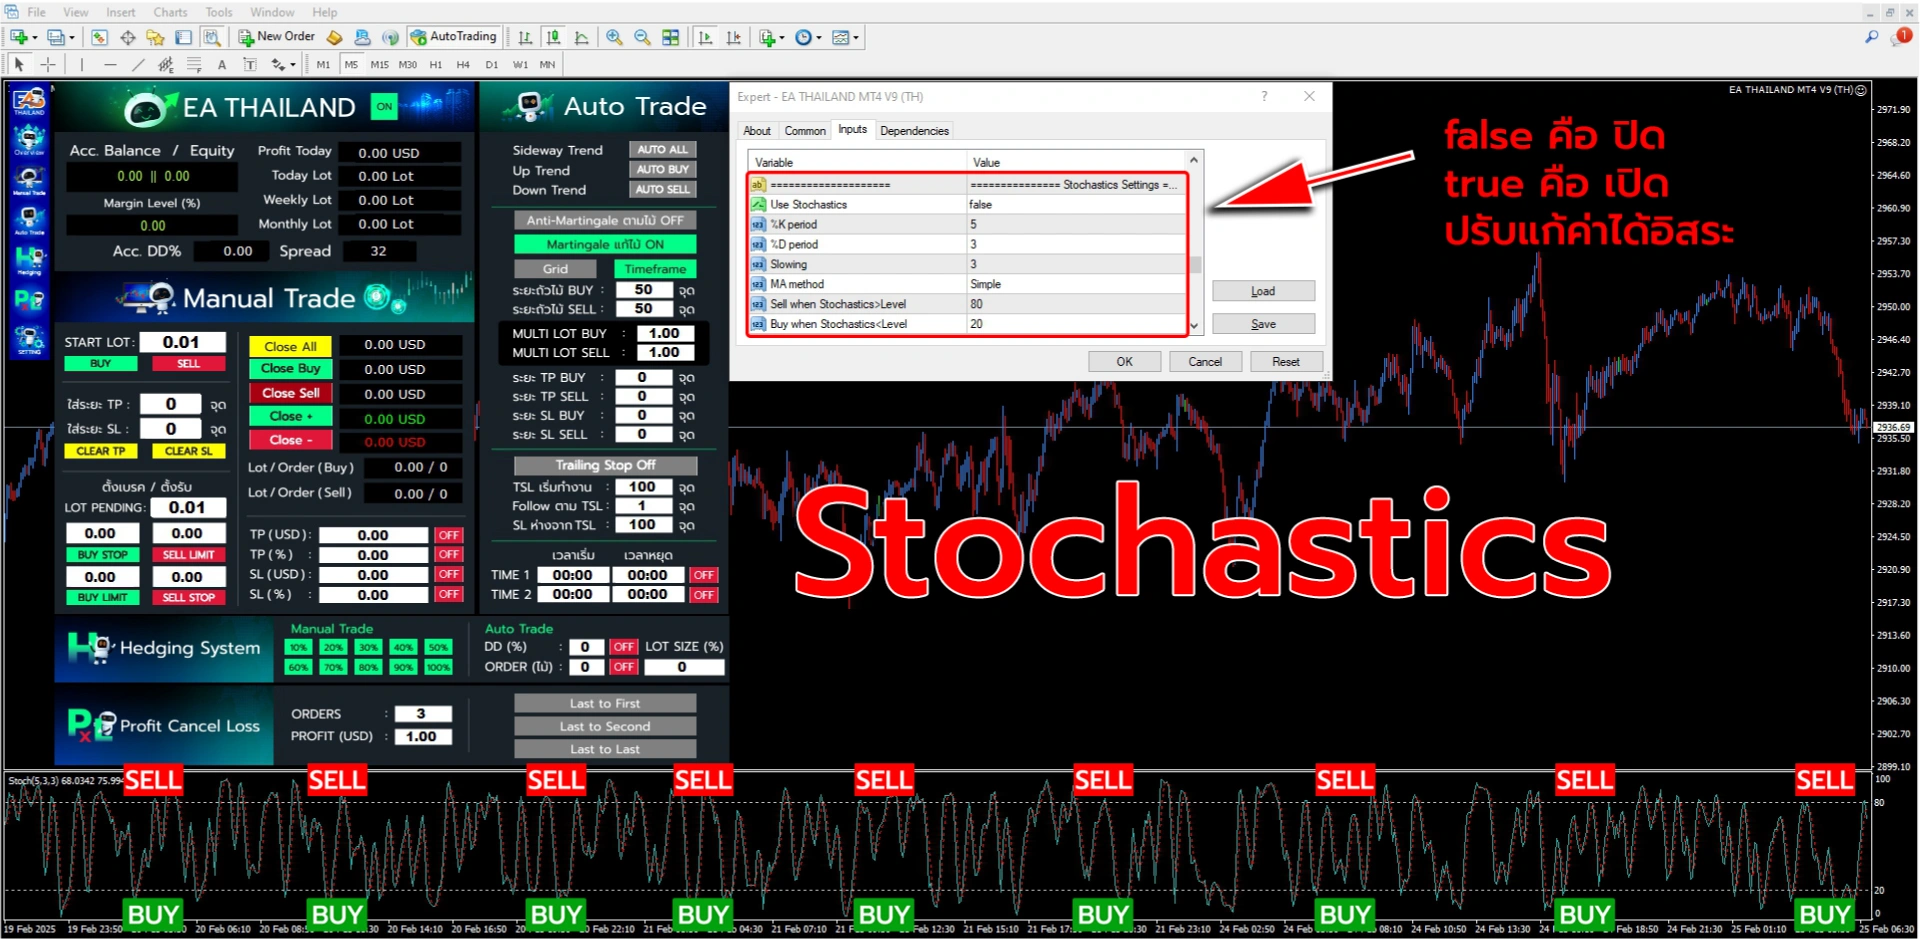The height and width of the screenshot is (940, 1920).
Task: Toggle the EA THAILAND ON switch
Action: point(384,107)
